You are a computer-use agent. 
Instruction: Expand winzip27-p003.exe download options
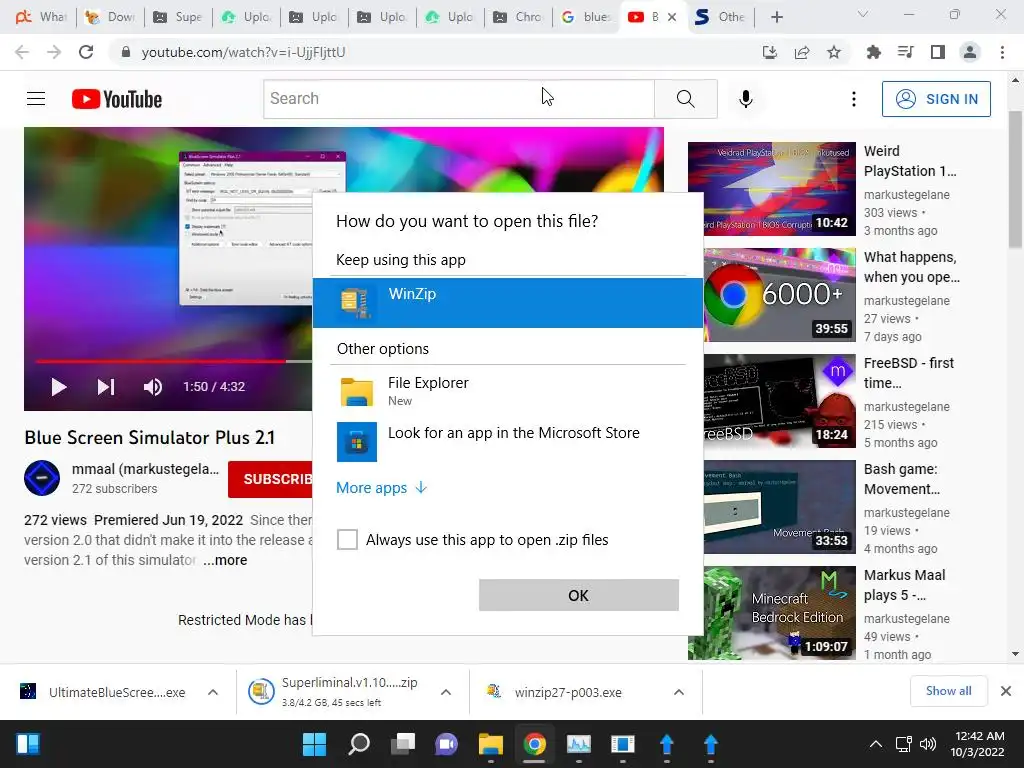click(x=679, y=692)
